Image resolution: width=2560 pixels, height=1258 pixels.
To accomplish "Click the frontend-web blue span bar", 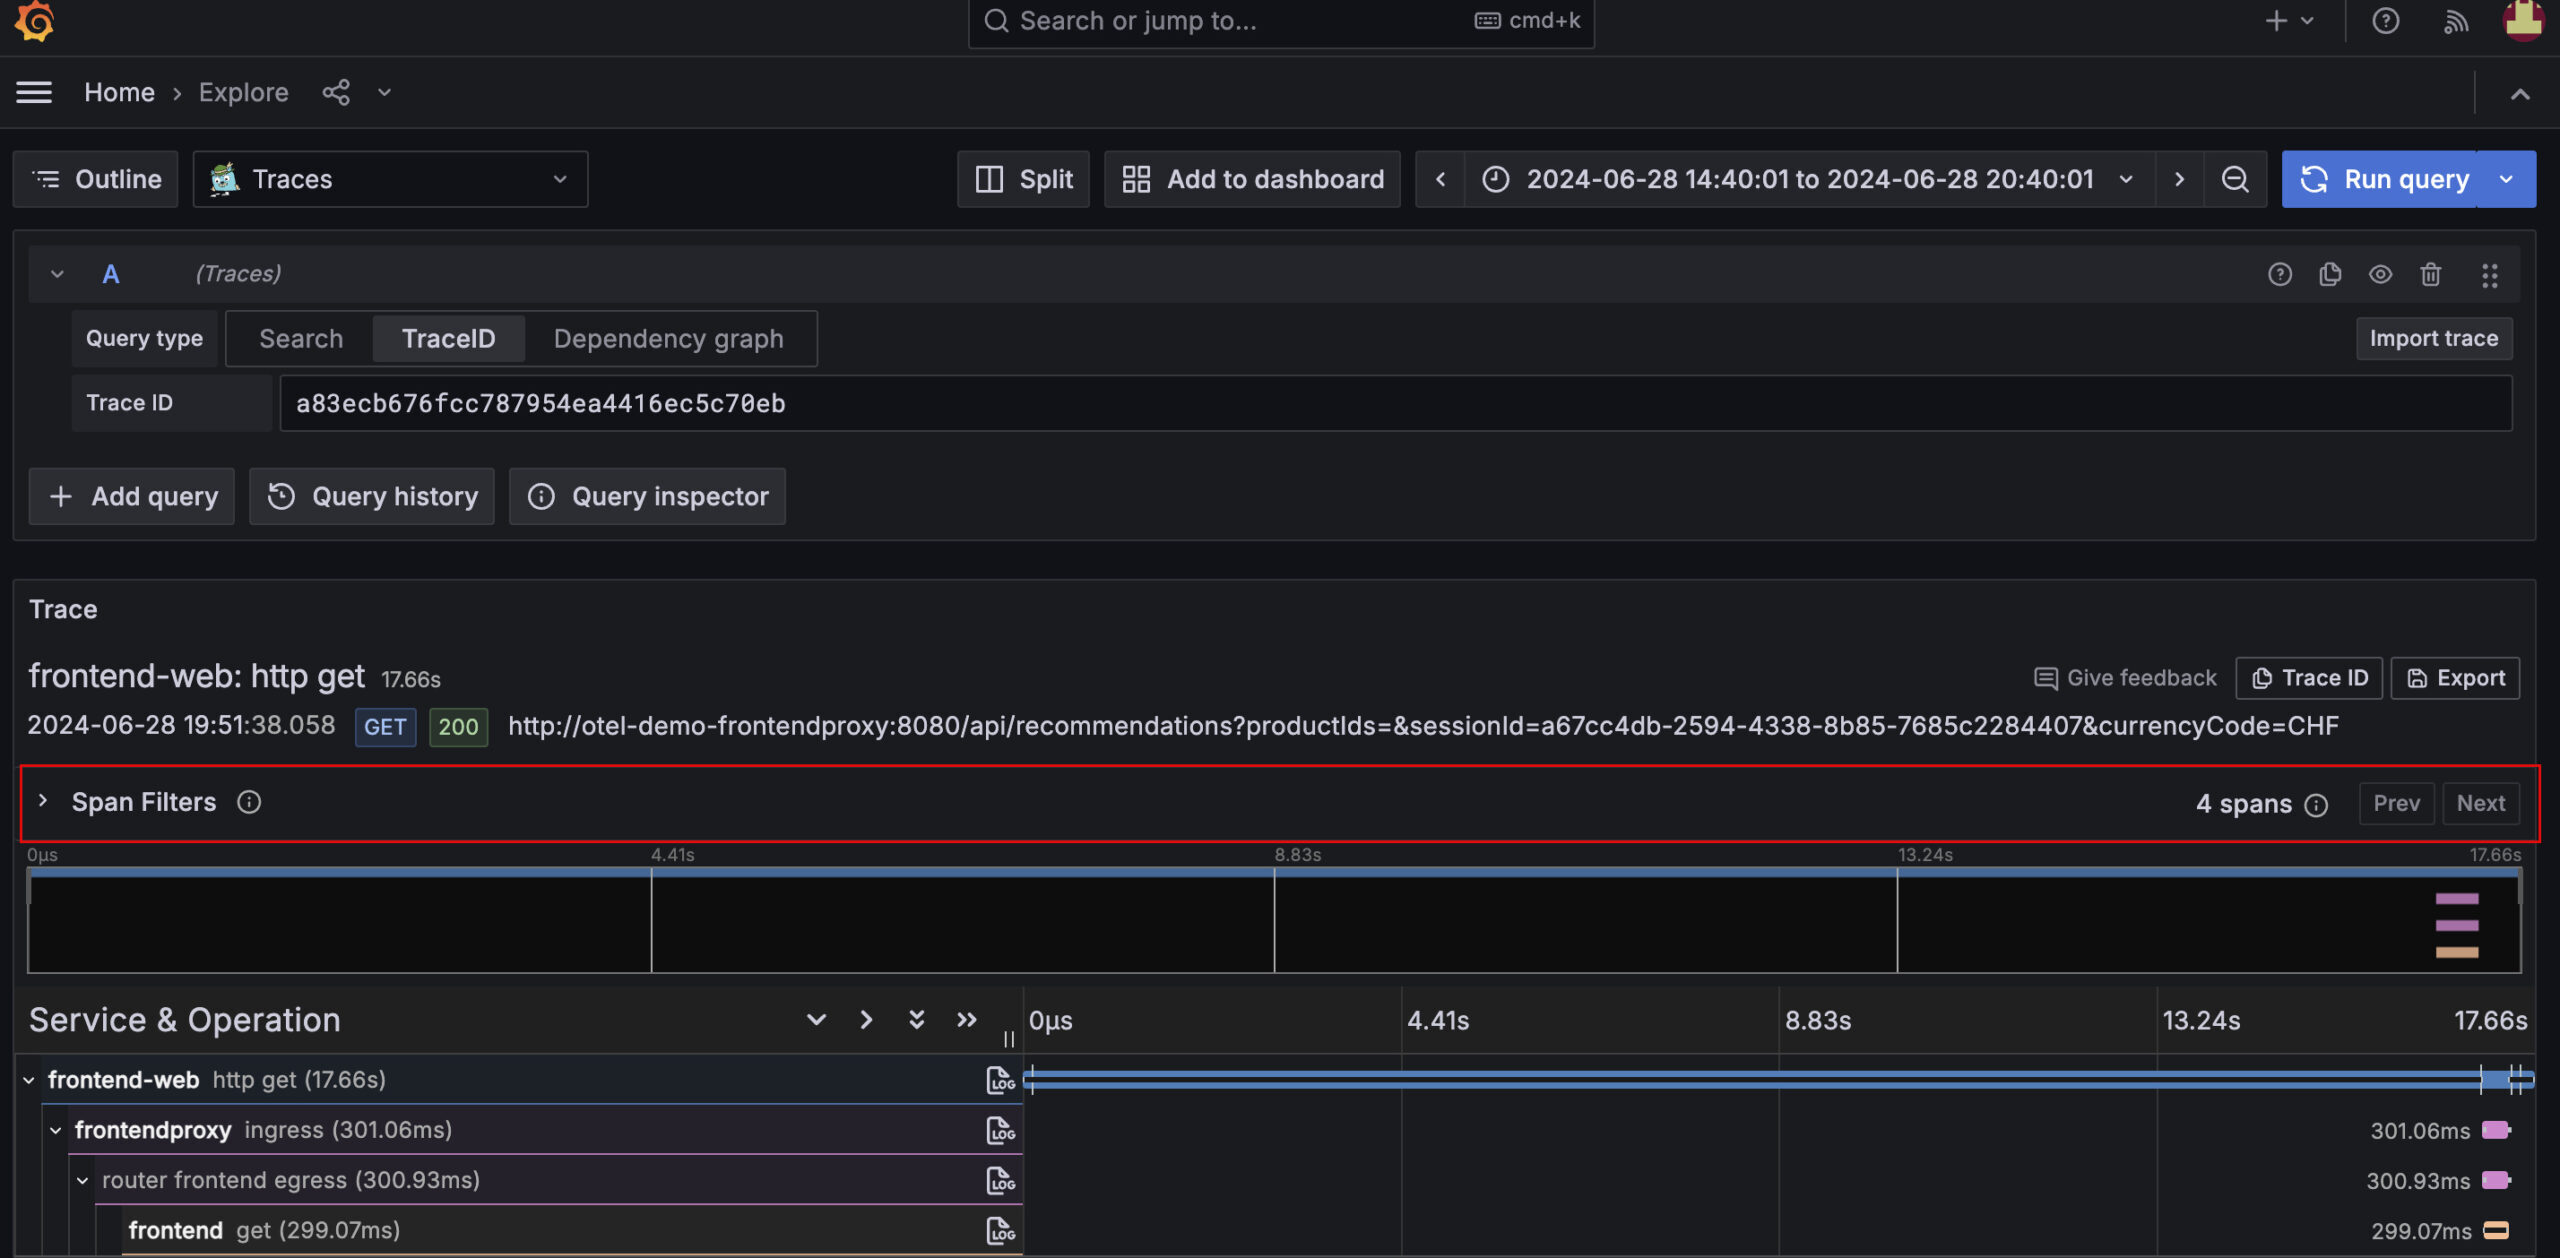I will point(1778,1079).
